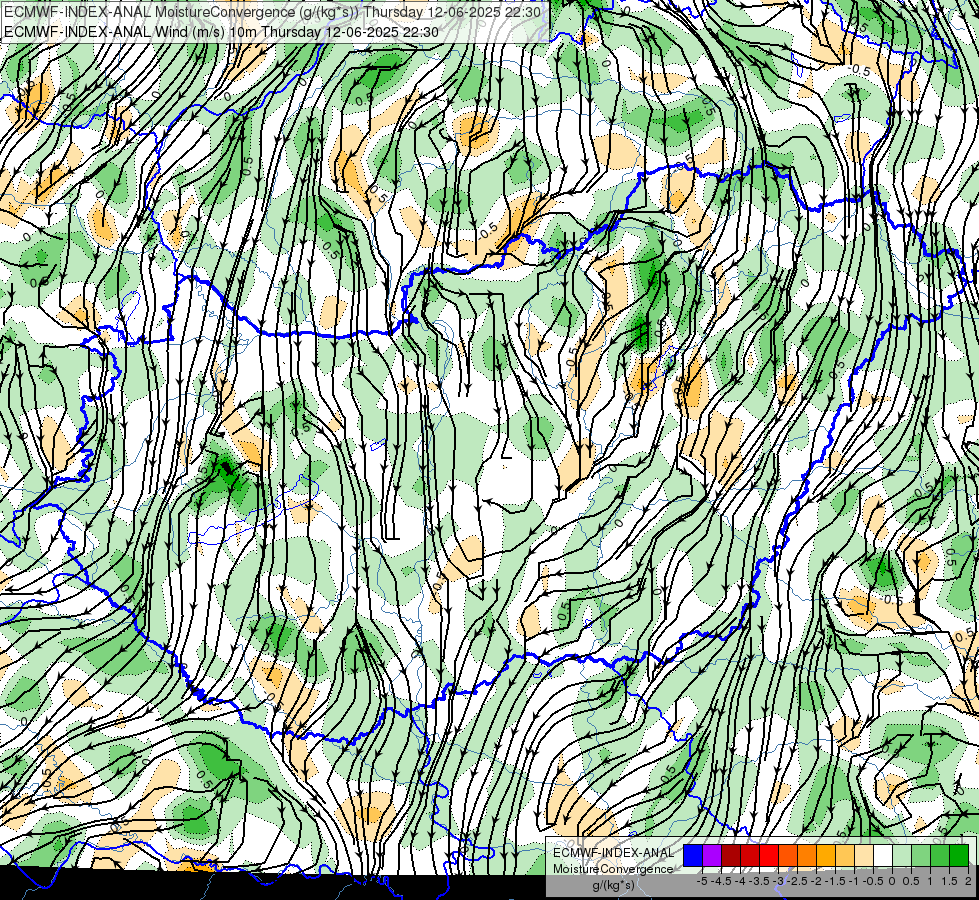Click the pale peach swatch between -1 and -0.5
The image size is (979, 900).
pyautogui.click(x=864, y=856)
